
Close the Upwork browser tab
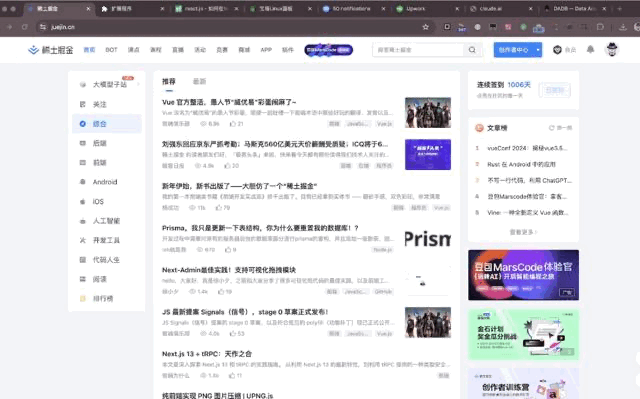click(457, 9)
